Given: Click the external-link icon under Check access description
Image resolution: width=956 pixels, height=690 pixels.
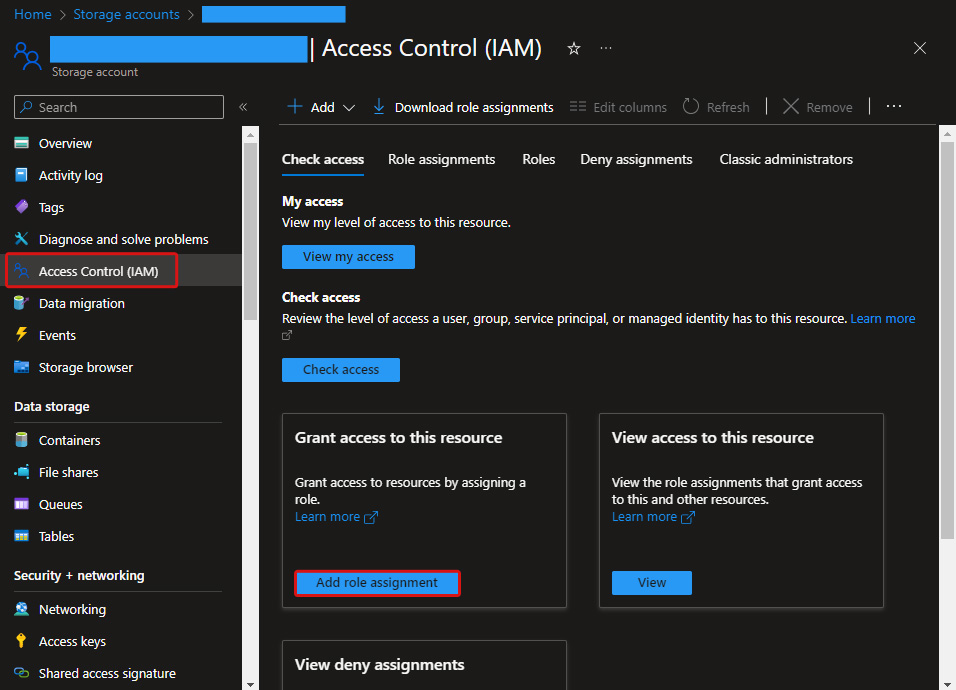Looking at the screenshot, I should click(x=287, y=335).
